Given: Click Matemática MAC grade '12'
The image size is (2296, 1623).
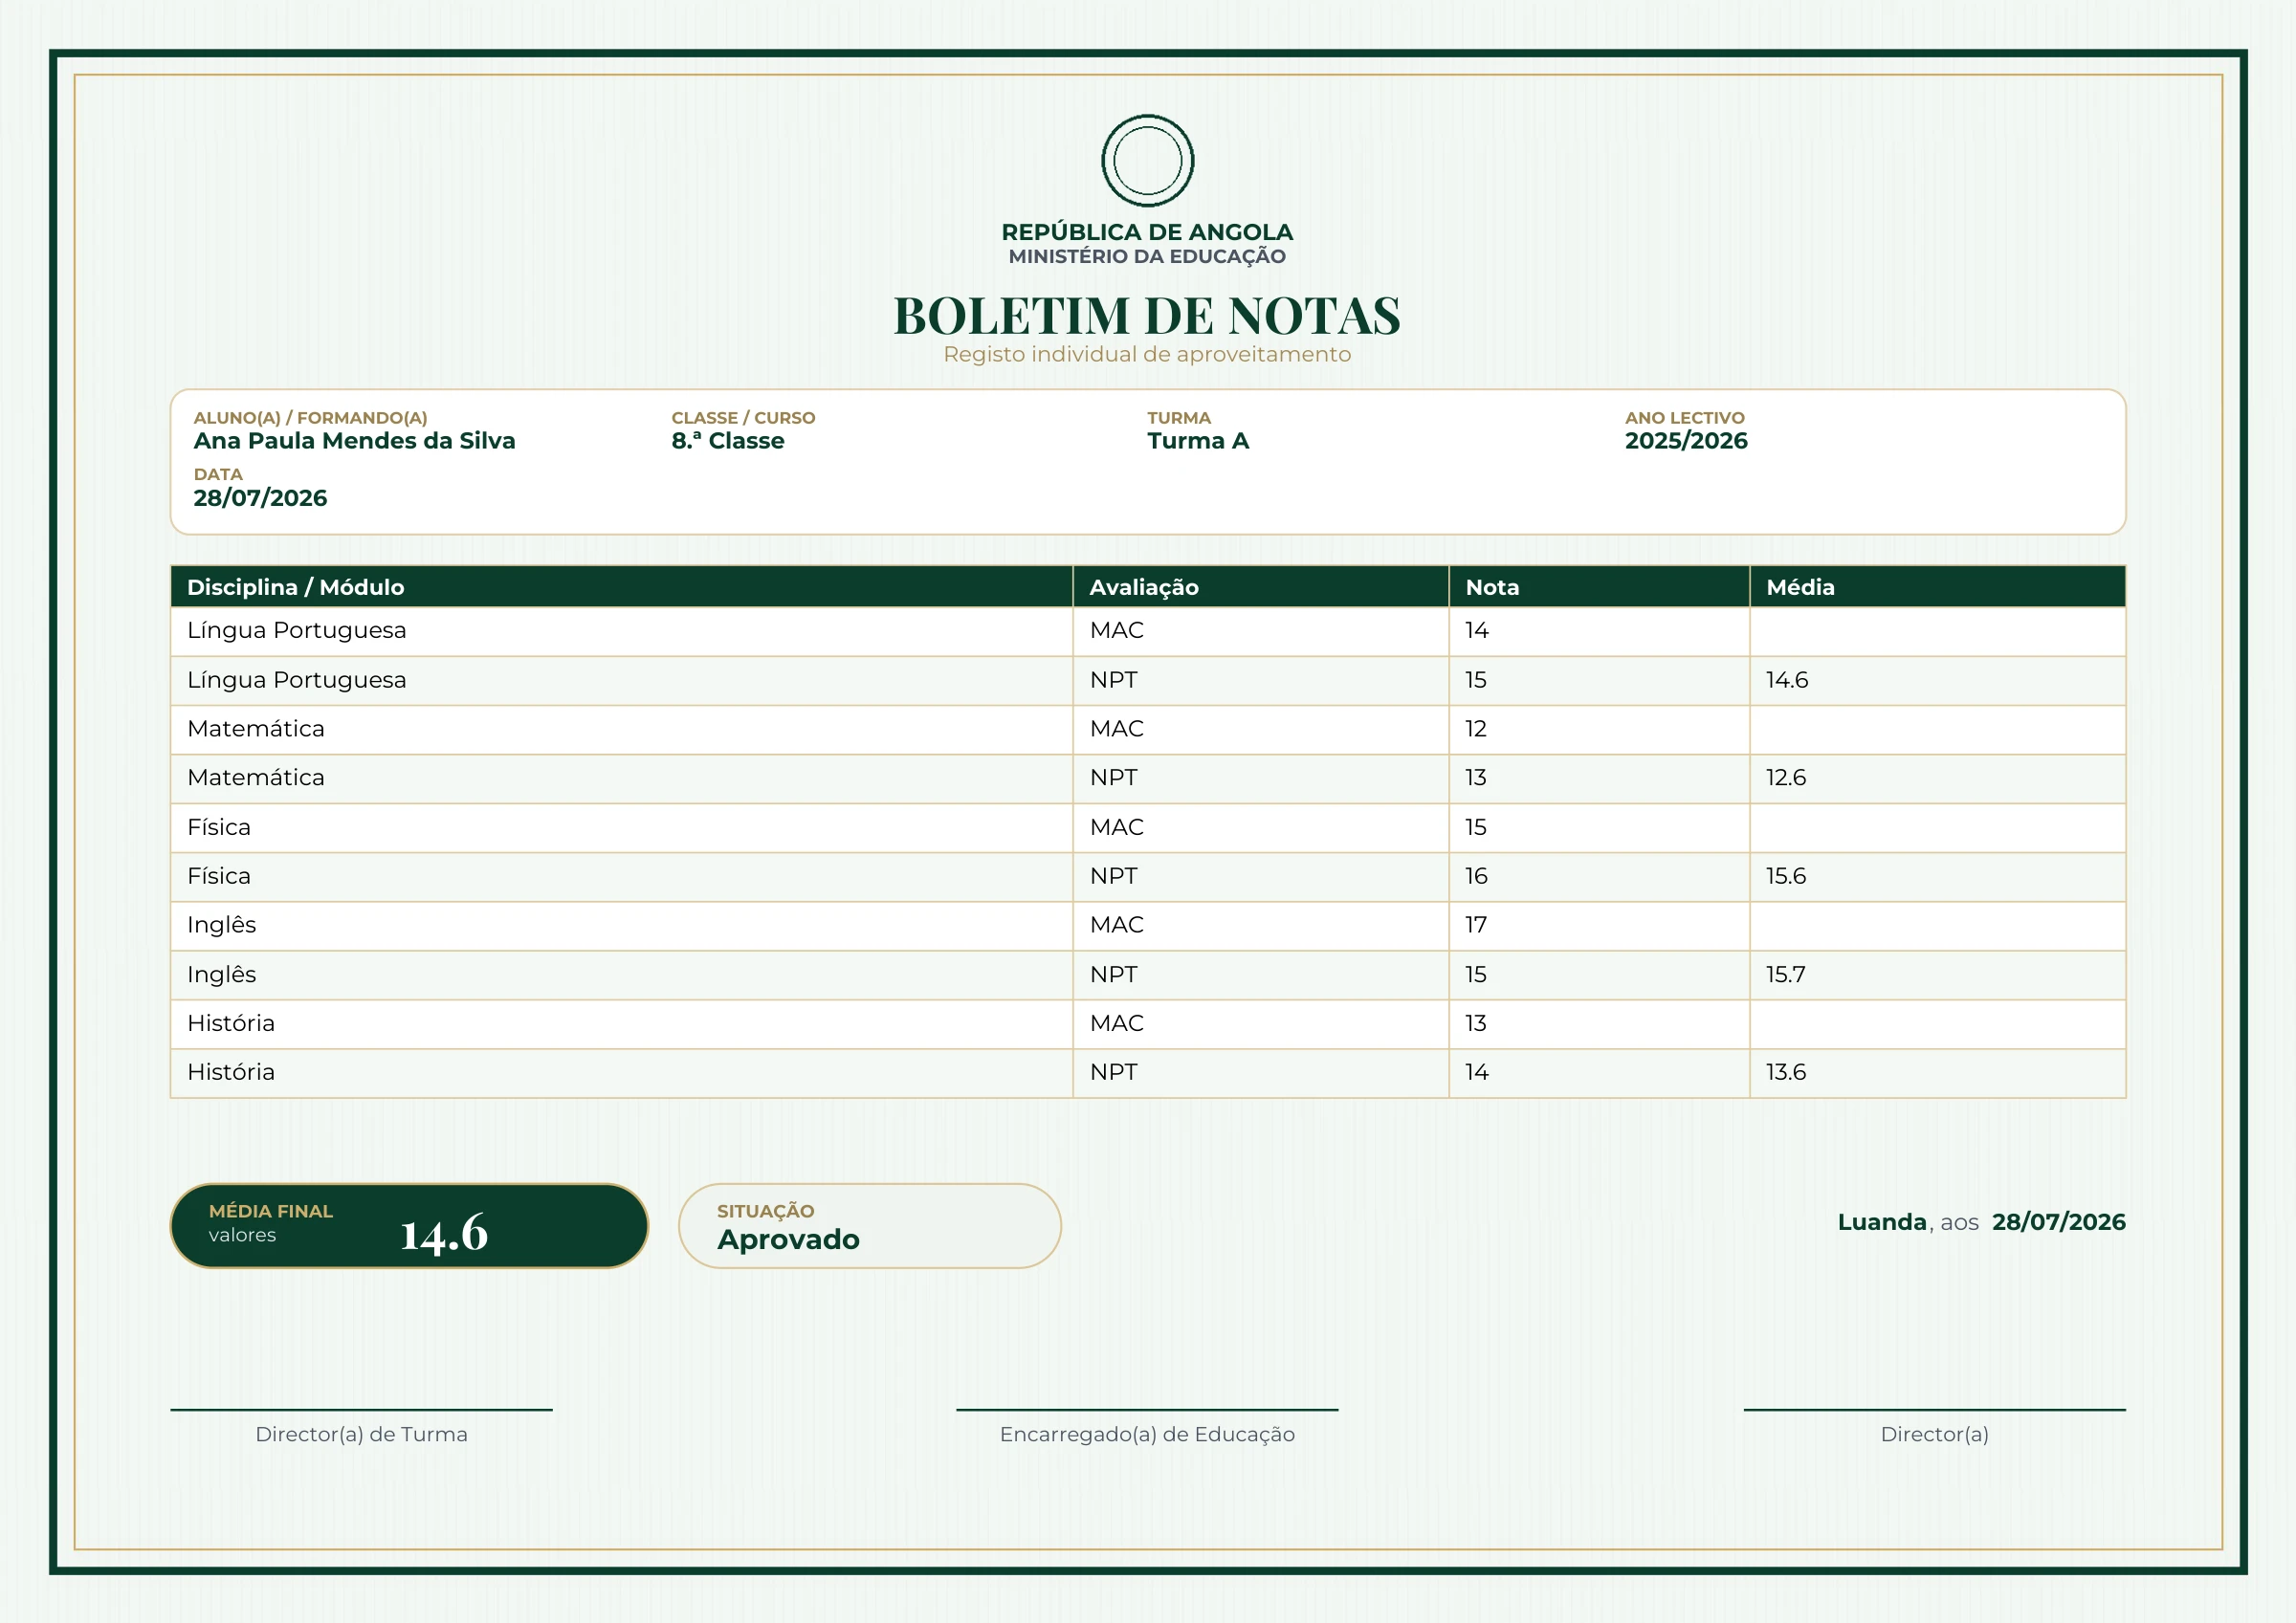Looking at the screenshot, I should (x=1476, y=729).
